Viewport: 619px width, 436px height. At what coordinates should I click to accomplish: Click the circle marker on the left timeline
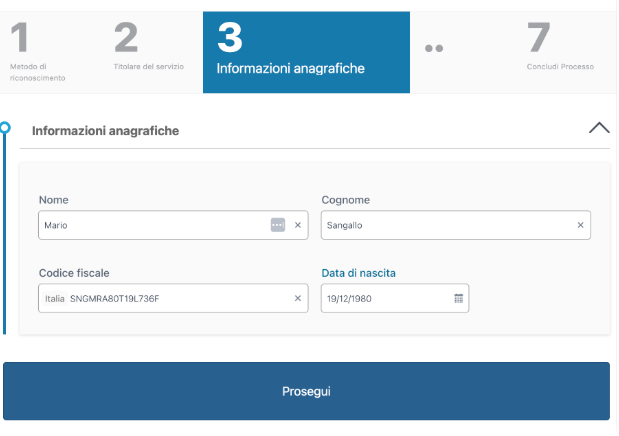tap(5, 128)
